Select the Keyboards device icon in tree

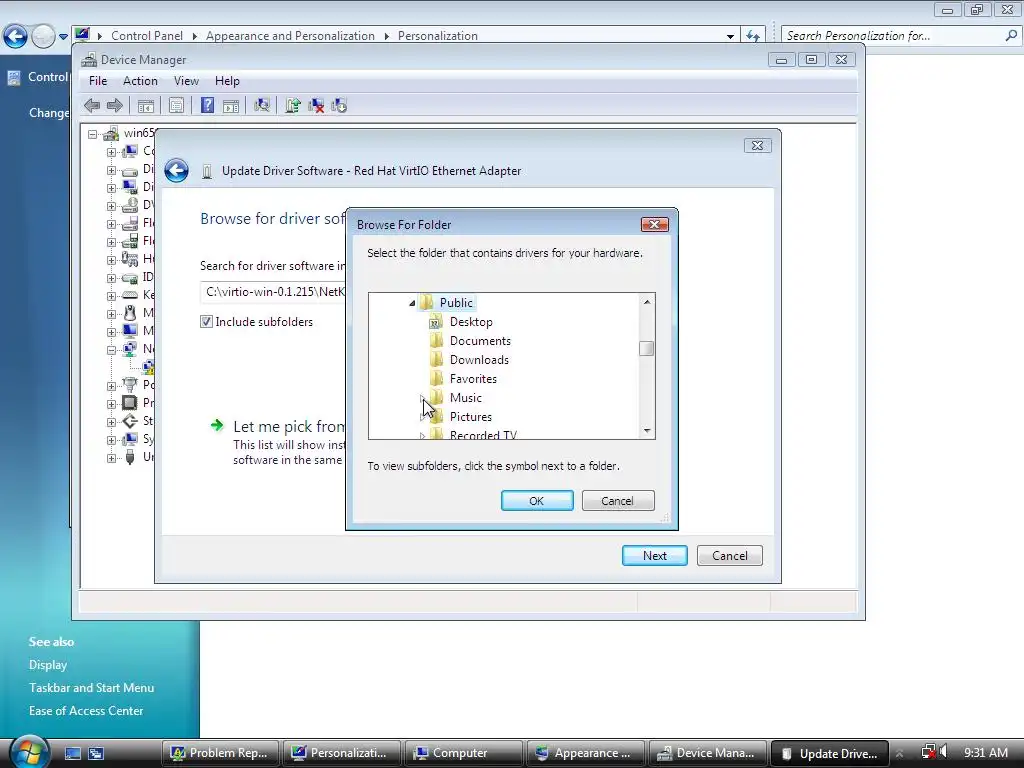tap(130, 295)
